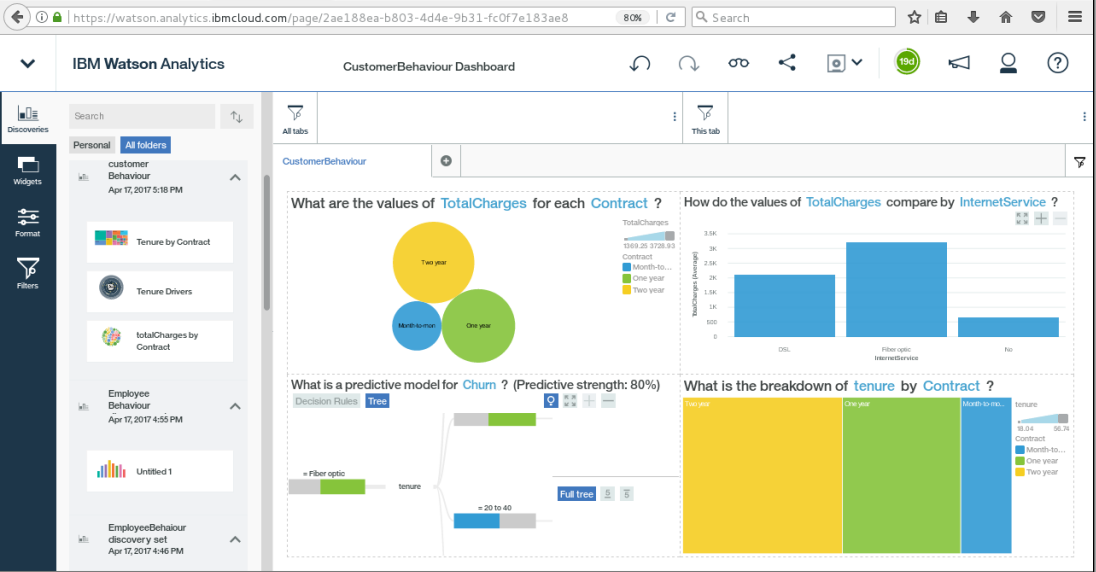1096x572 pixels.
Task: Open three-dot menu at far right of filter bar
Action: [1084, 117]
